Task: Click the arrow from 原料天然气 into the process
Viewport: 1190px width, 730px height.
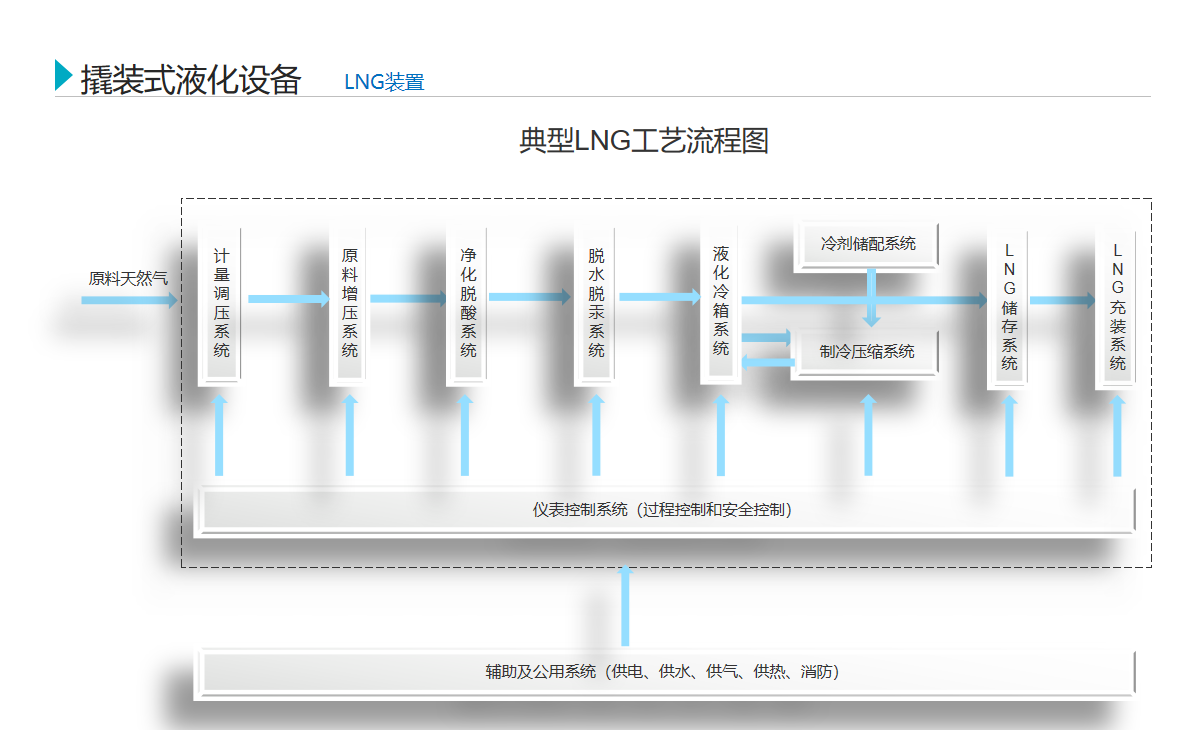Action: point(129,300)
